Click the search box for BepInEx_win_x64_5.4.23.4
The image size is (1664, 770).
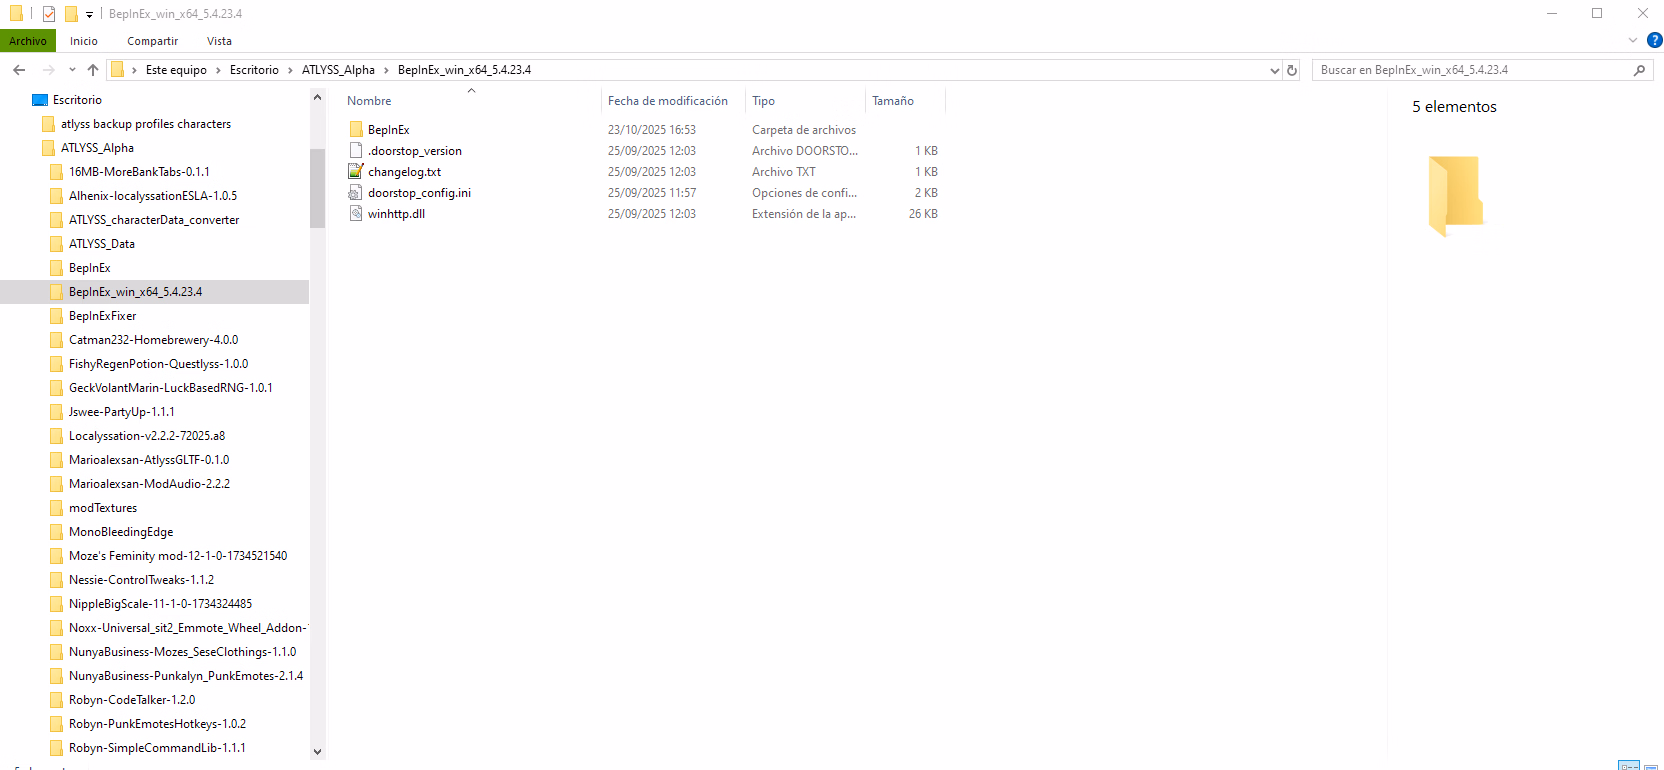1470,70
